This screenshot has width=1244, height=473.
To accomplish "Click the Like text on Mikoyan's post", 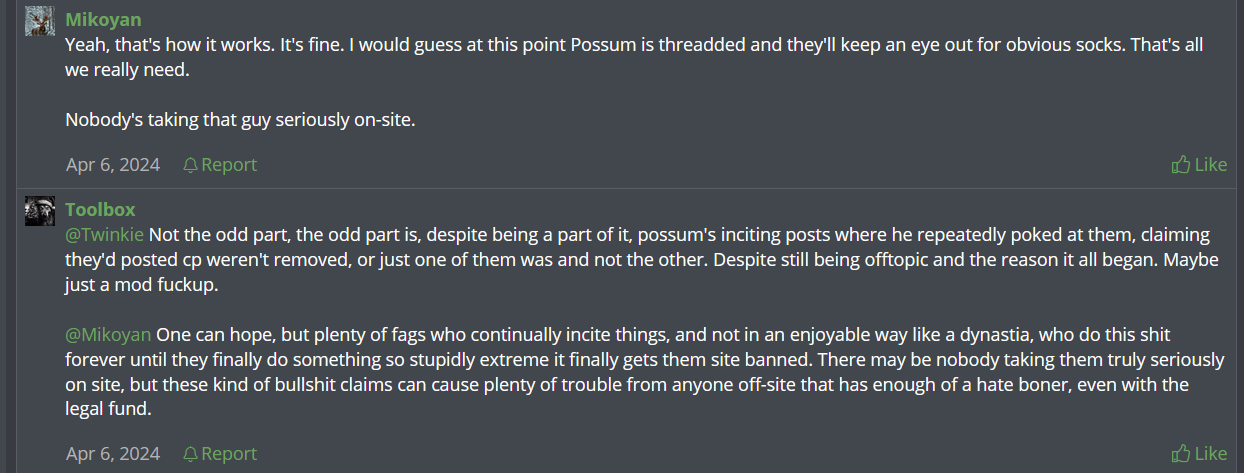I will [1211, 165].
